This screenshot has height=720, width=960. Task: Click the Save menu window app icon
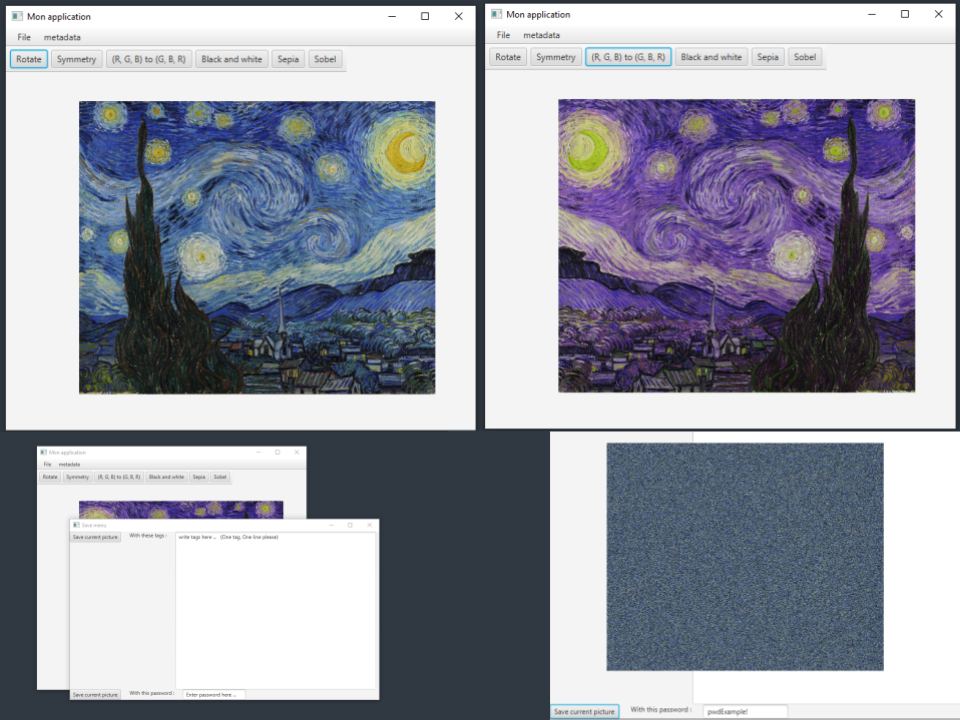pos(76,525)
